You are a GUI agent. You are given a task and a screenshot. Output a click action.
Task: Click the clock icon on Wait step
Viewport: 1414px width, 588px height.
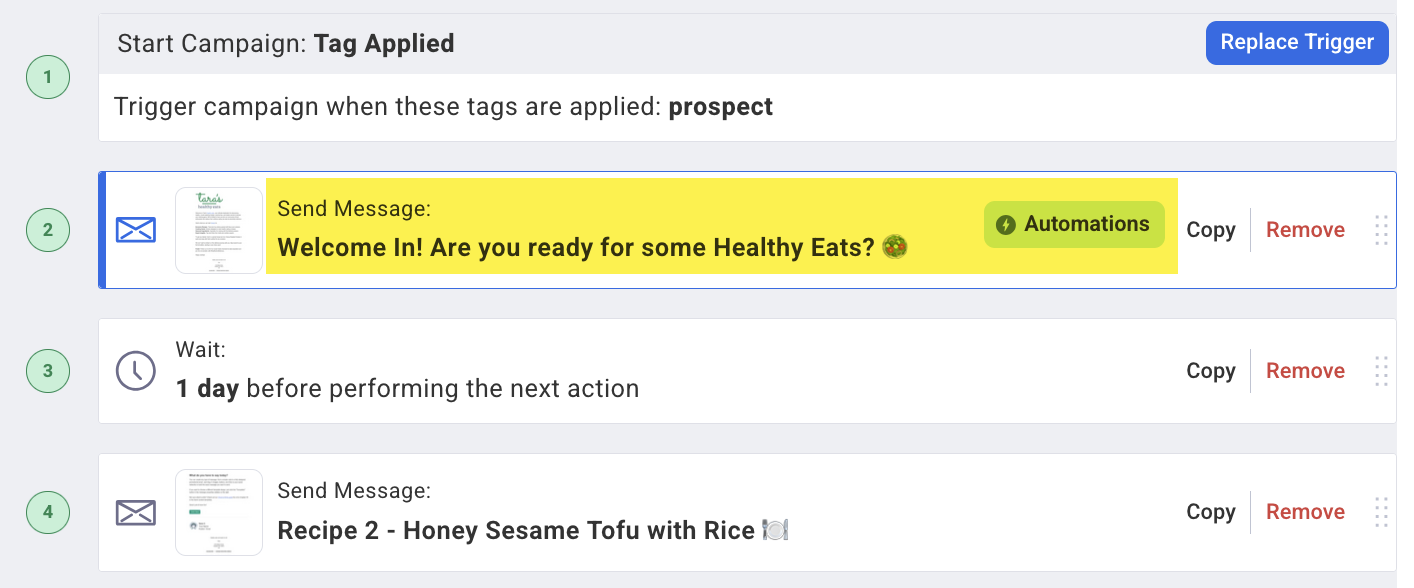(x=136, y=371)
